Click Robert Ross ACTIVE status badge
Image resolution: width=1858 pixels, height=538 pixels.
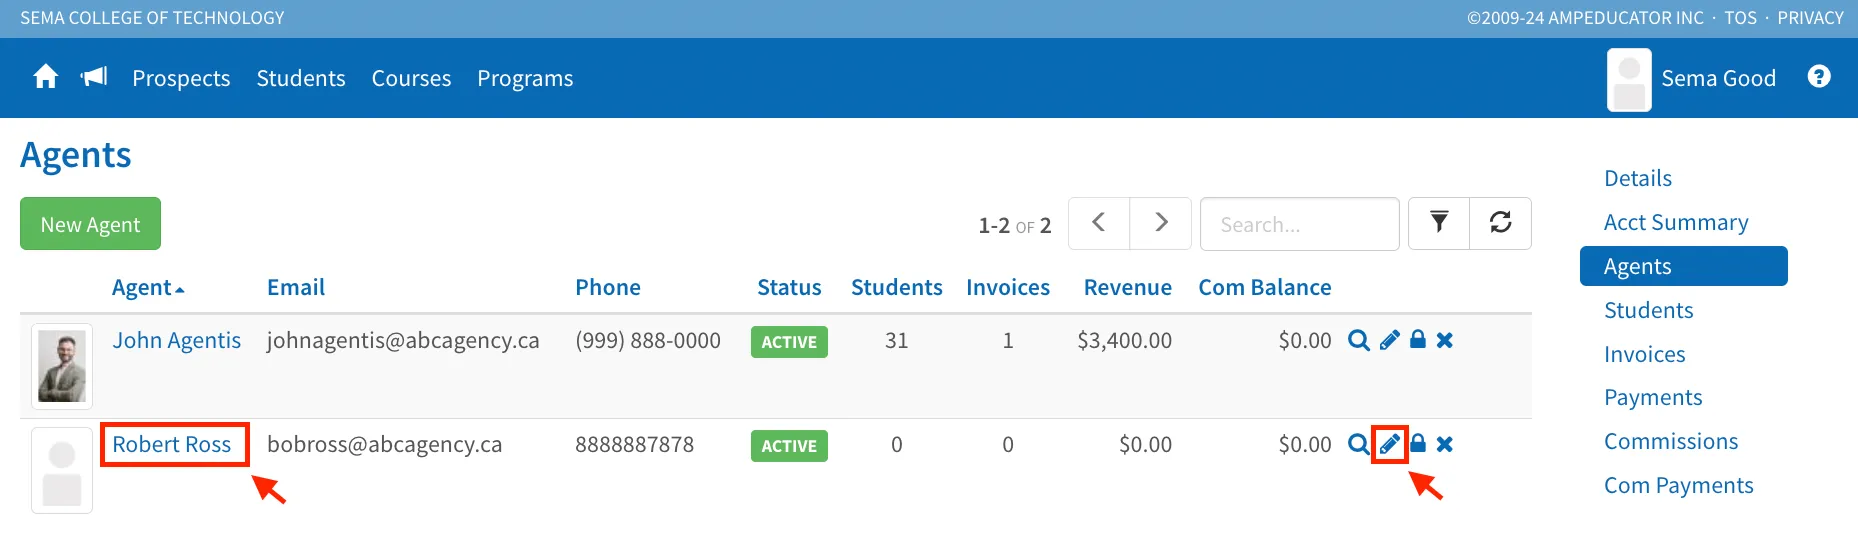(789, 446)
